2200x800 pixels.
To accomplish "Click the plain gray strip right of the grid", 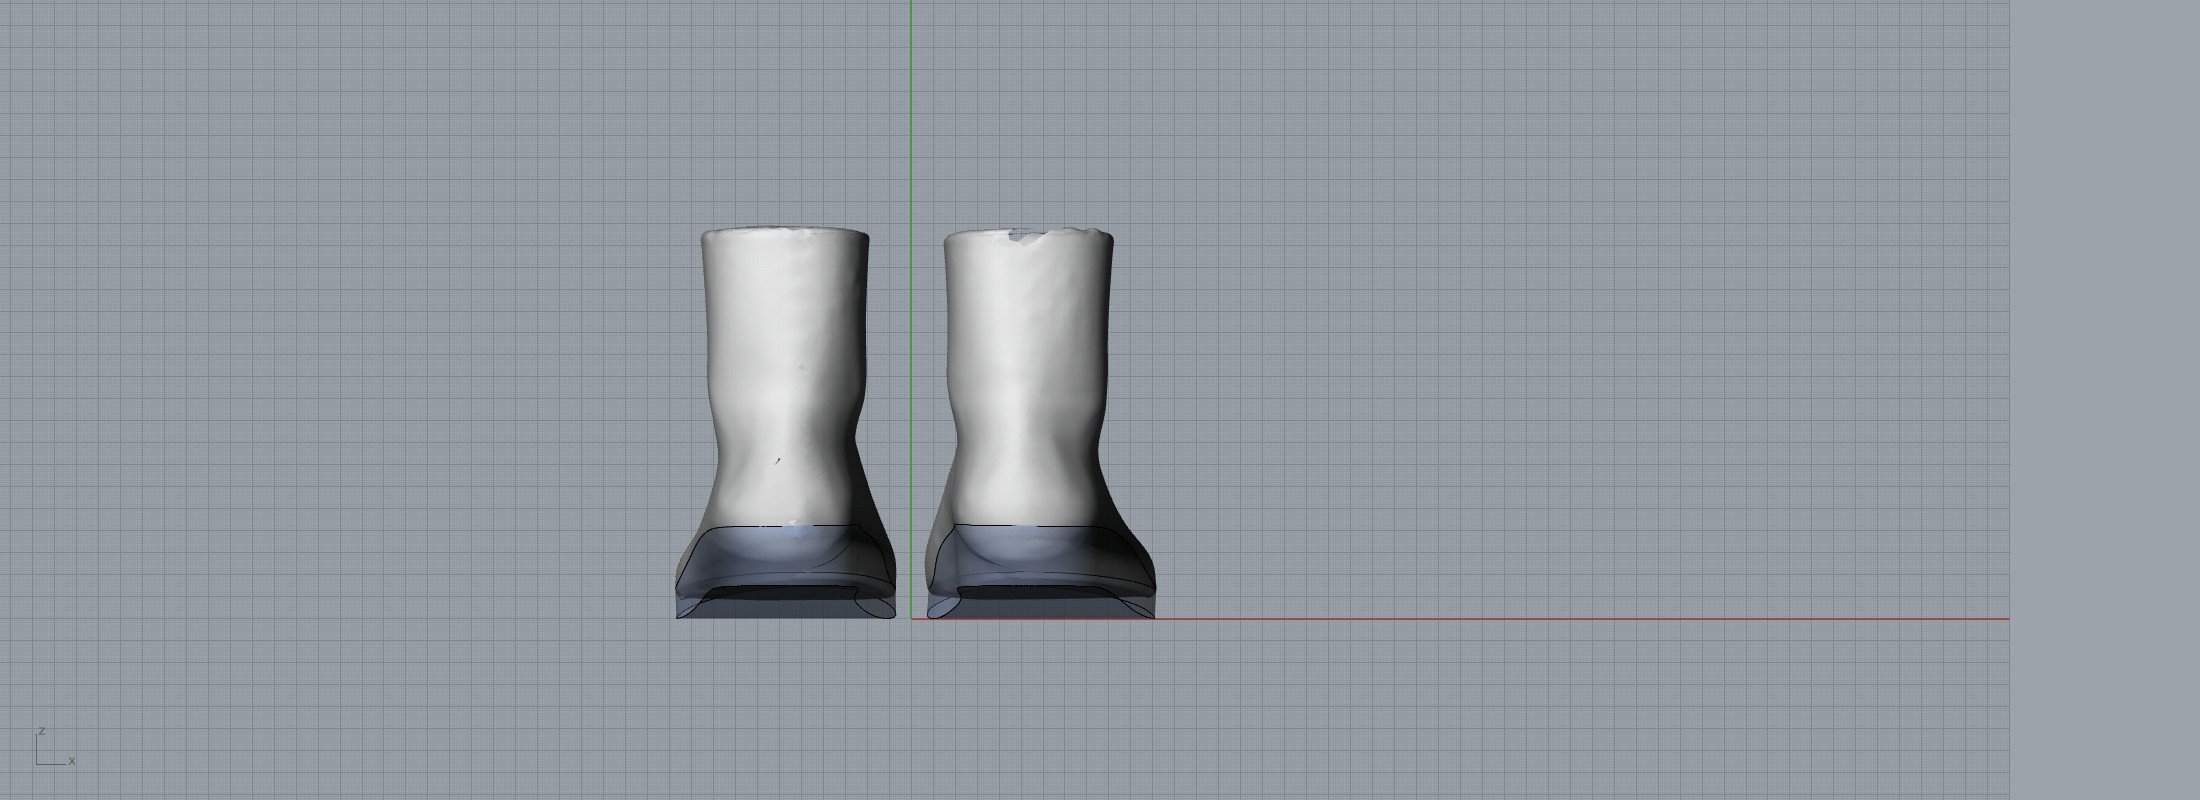I will point(2100,400).
